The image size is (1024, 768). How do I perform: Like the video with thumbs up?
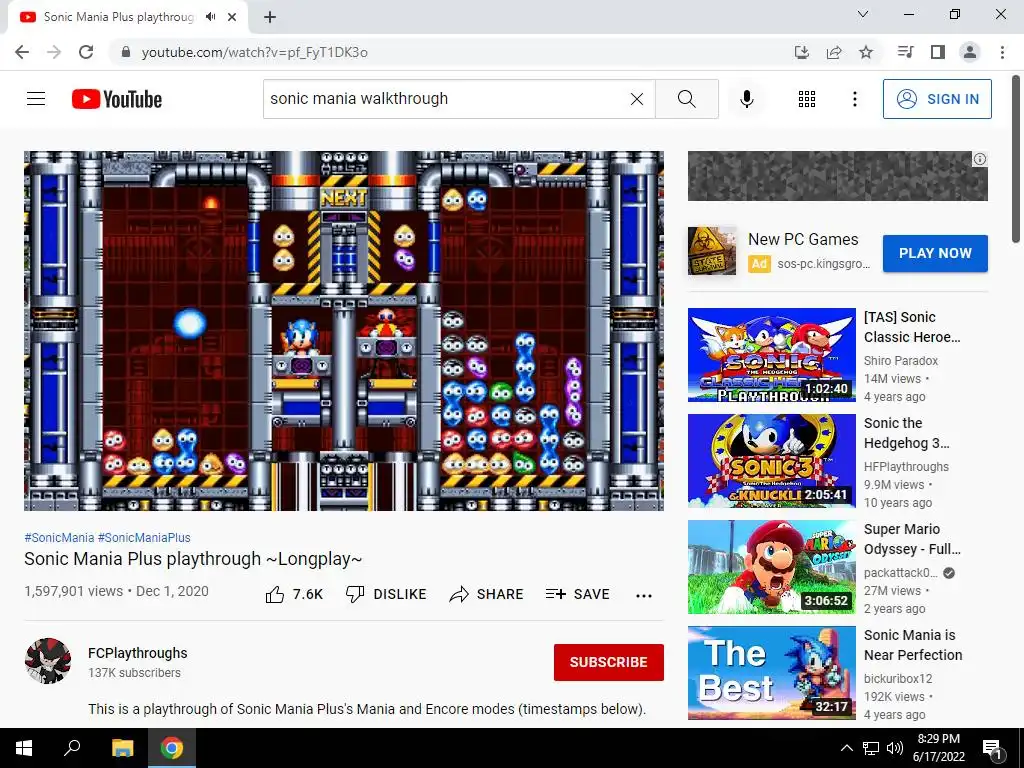click(x=294, y=594)
